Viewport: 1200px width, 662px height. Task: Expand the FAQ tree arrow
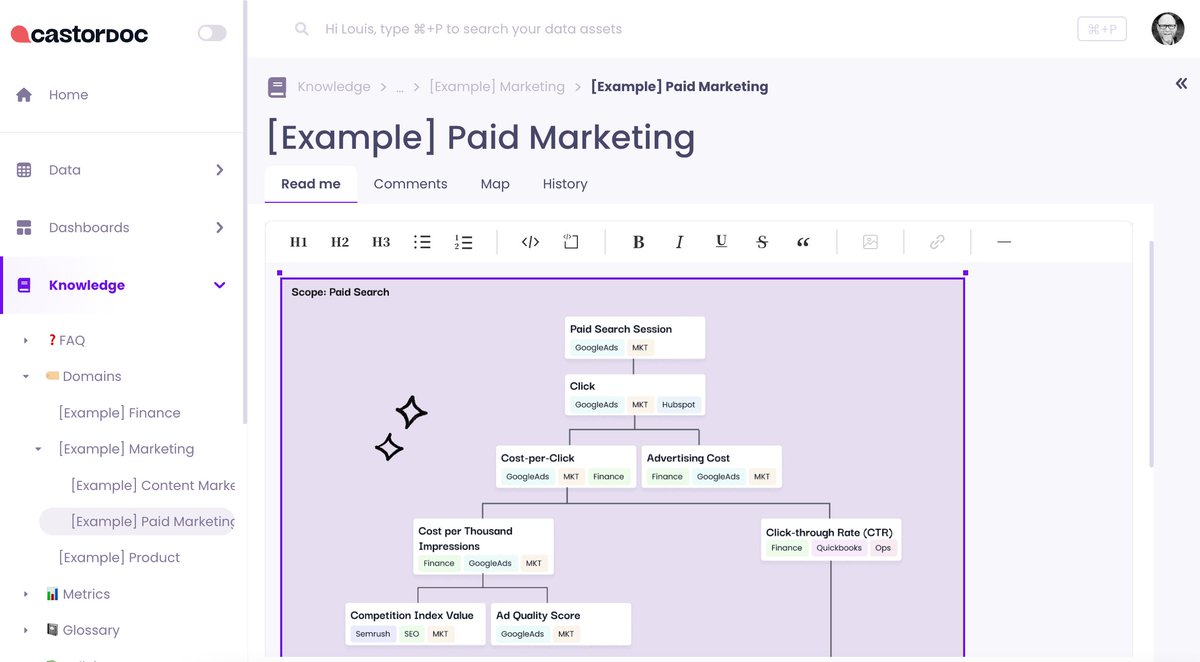point(26,341)
